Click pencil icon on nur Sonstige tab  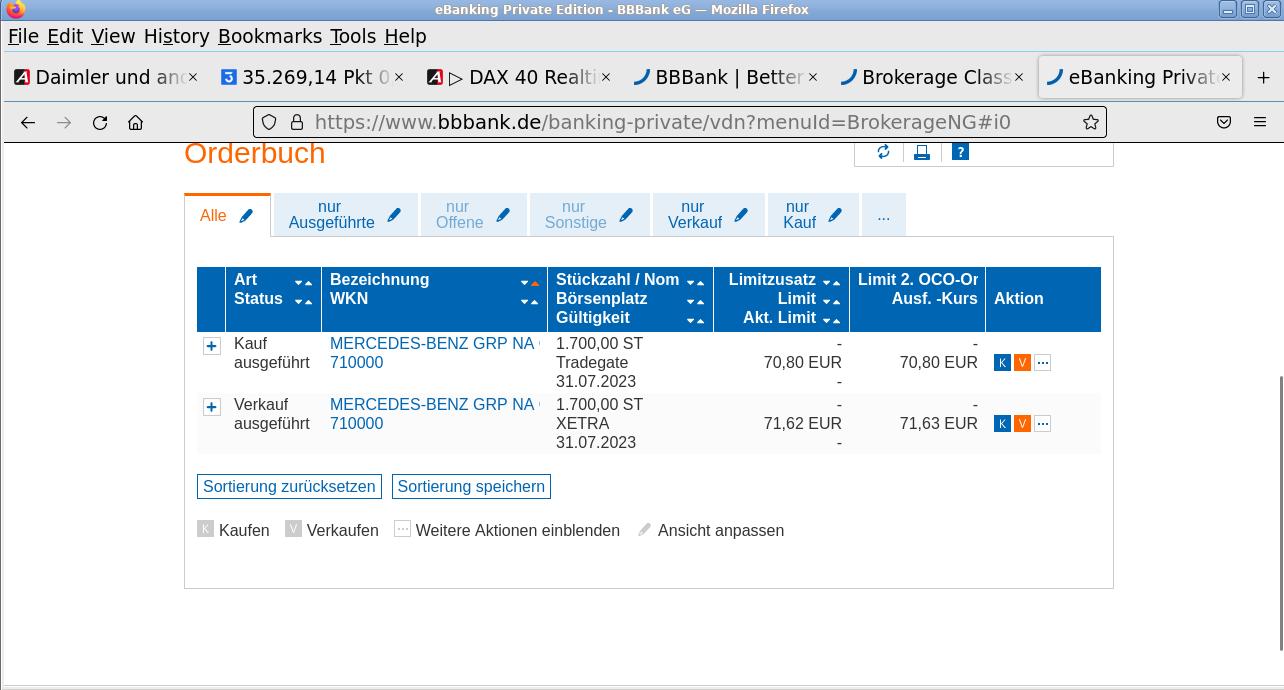[626, 215]
